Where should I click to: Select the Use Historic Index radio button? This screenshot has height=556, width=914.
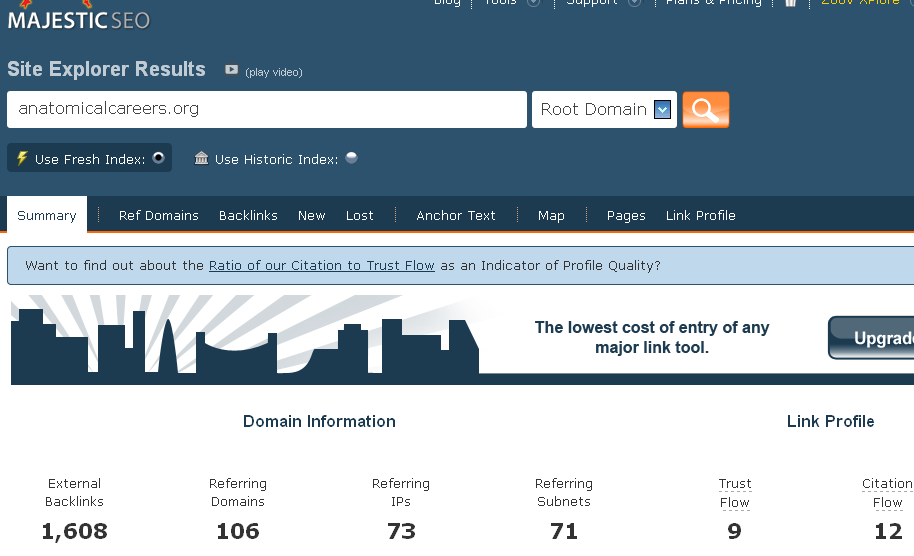(x=351, y=158)
